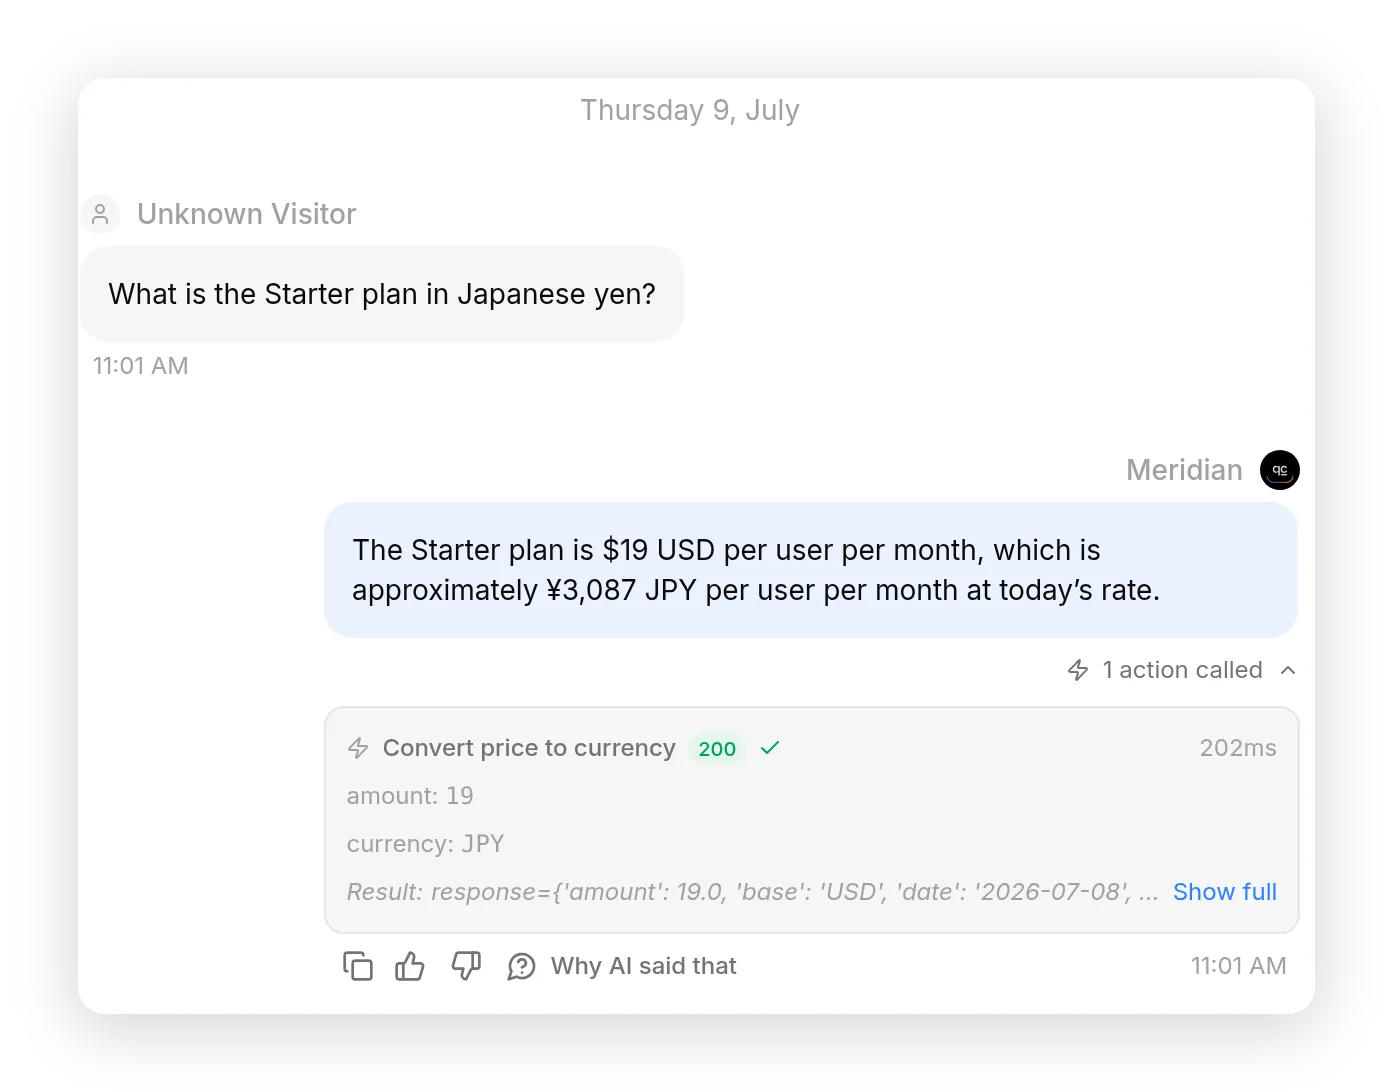Click the lightning icon beside '1 action called'
The image size is (1393, 1092).
pyautogui.click(x=1078, y=670)
